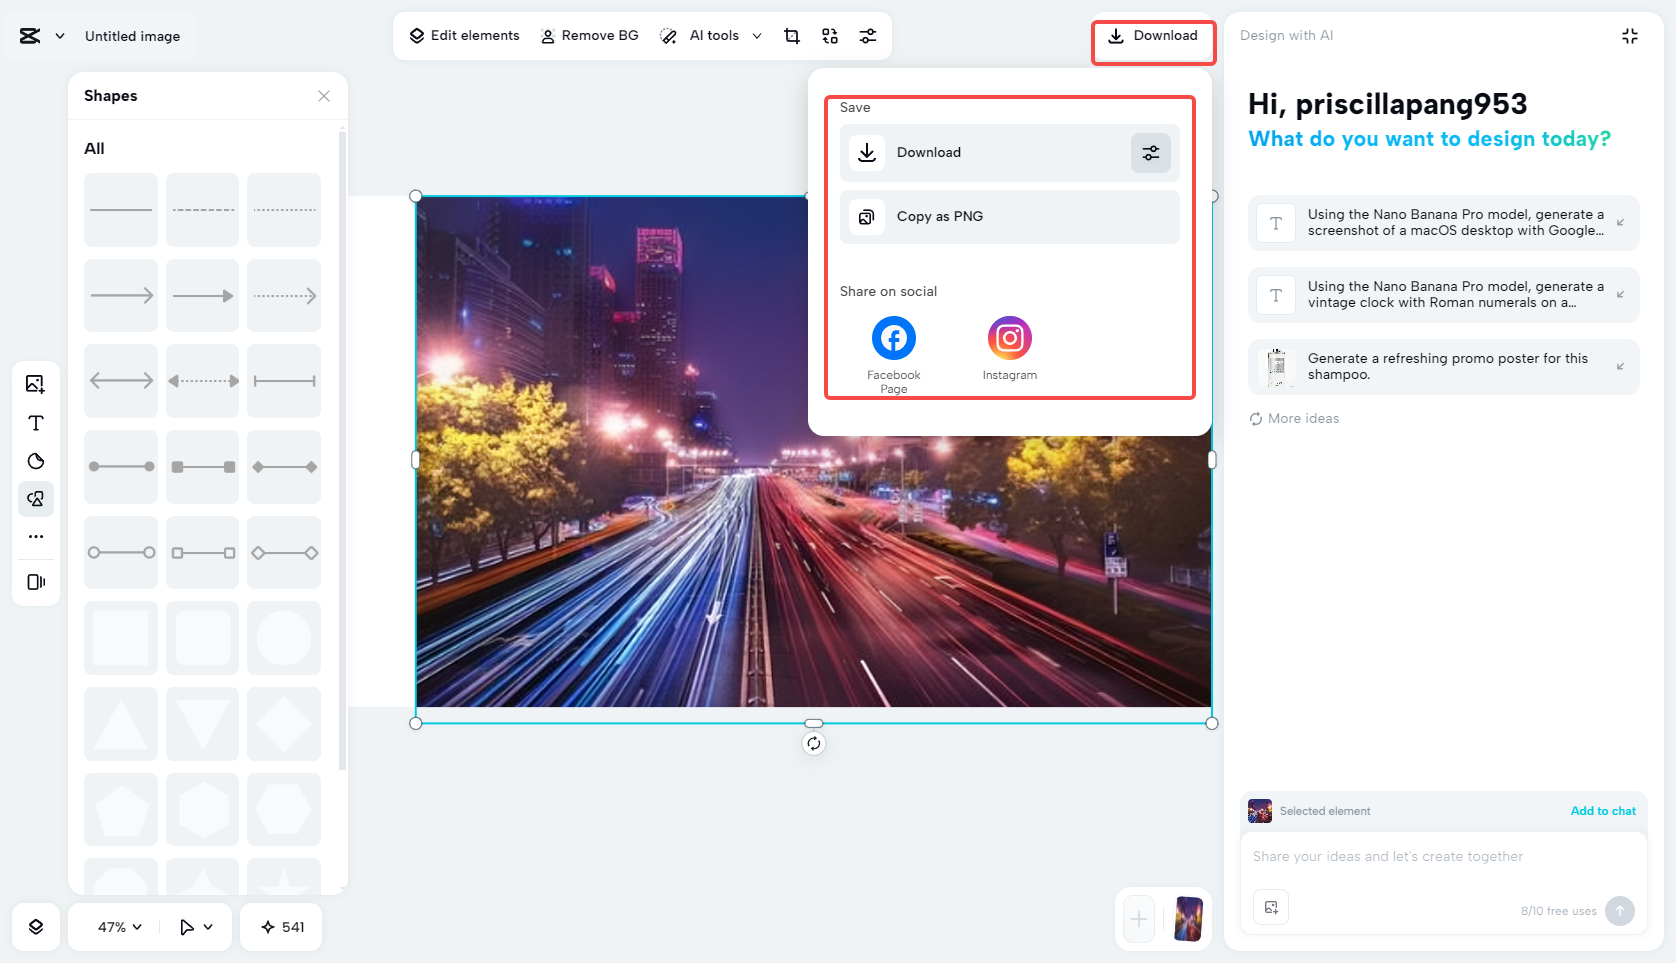Insert a dotted line shape
This screenshot has width=1676, height=963.
pyautogui.click(x=284, y=210)
